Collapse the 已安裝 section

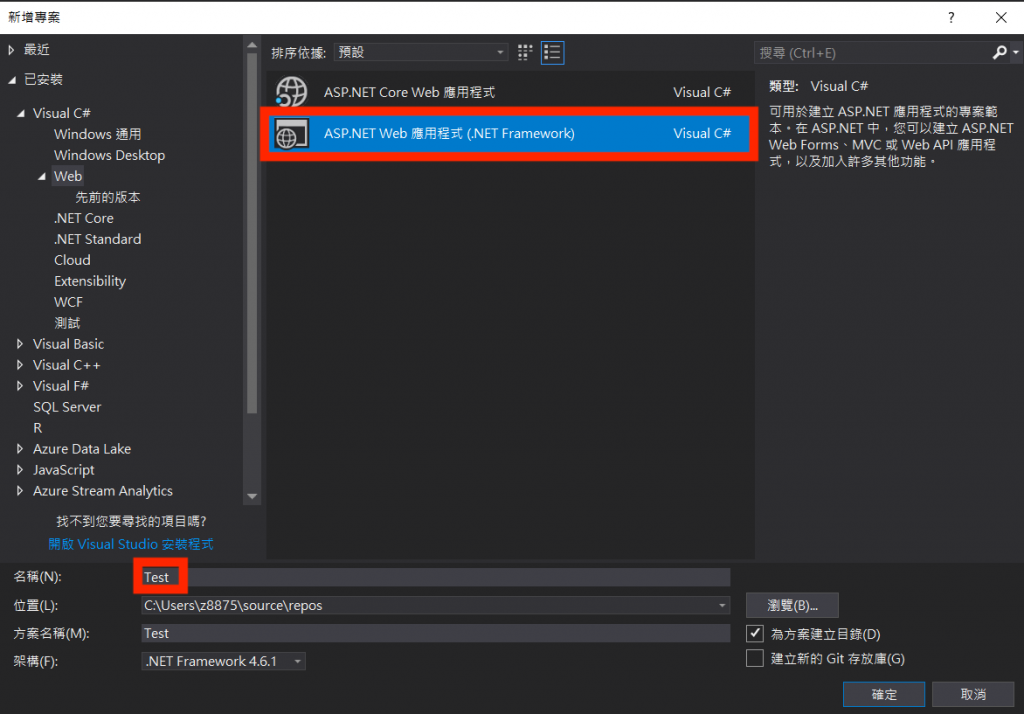12,80
